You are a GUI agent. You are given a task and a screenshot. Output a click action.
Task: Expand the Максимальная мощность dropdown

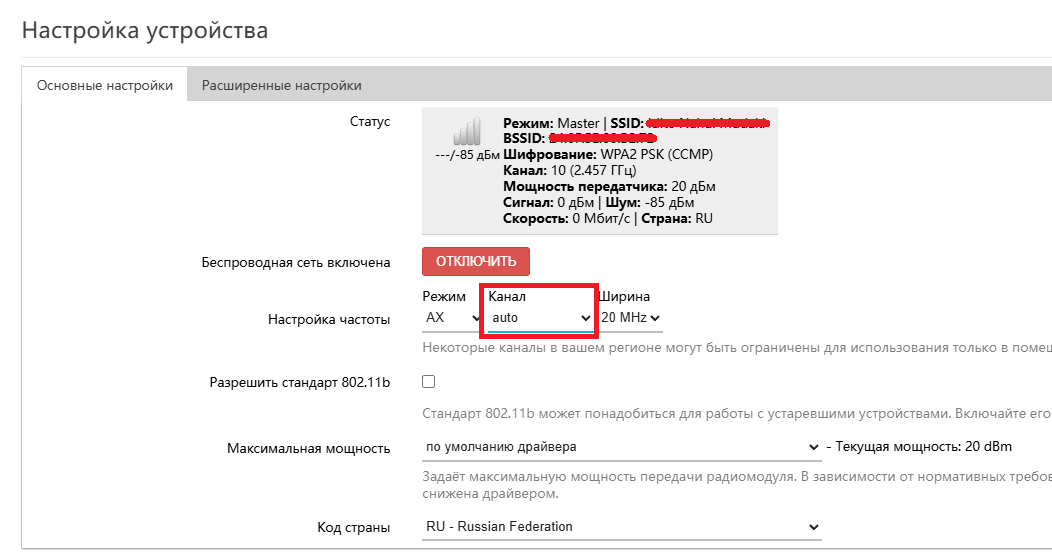(620, 447)
